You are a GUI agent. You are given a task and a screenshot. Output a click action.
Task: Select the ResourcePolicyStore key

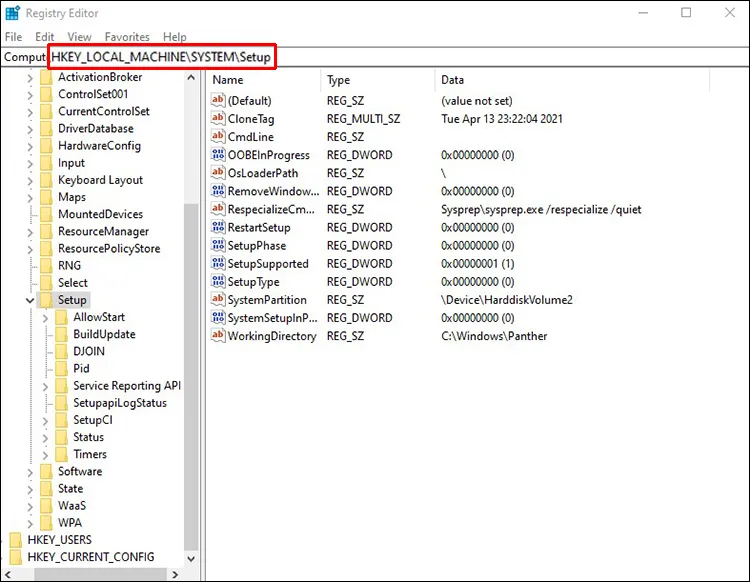[109, 248]
